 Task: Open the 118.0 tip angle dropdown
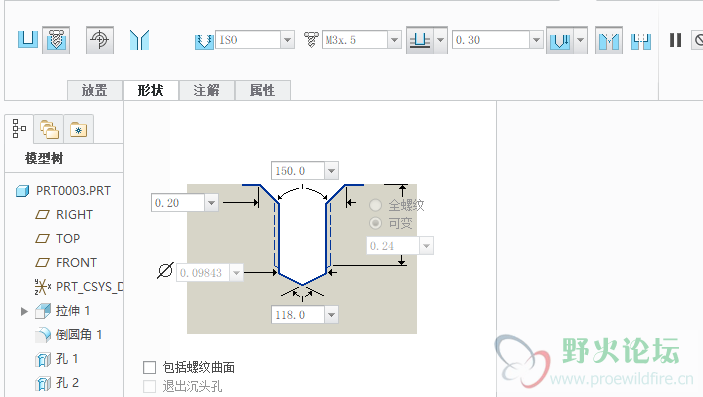(x=331, y=315)
